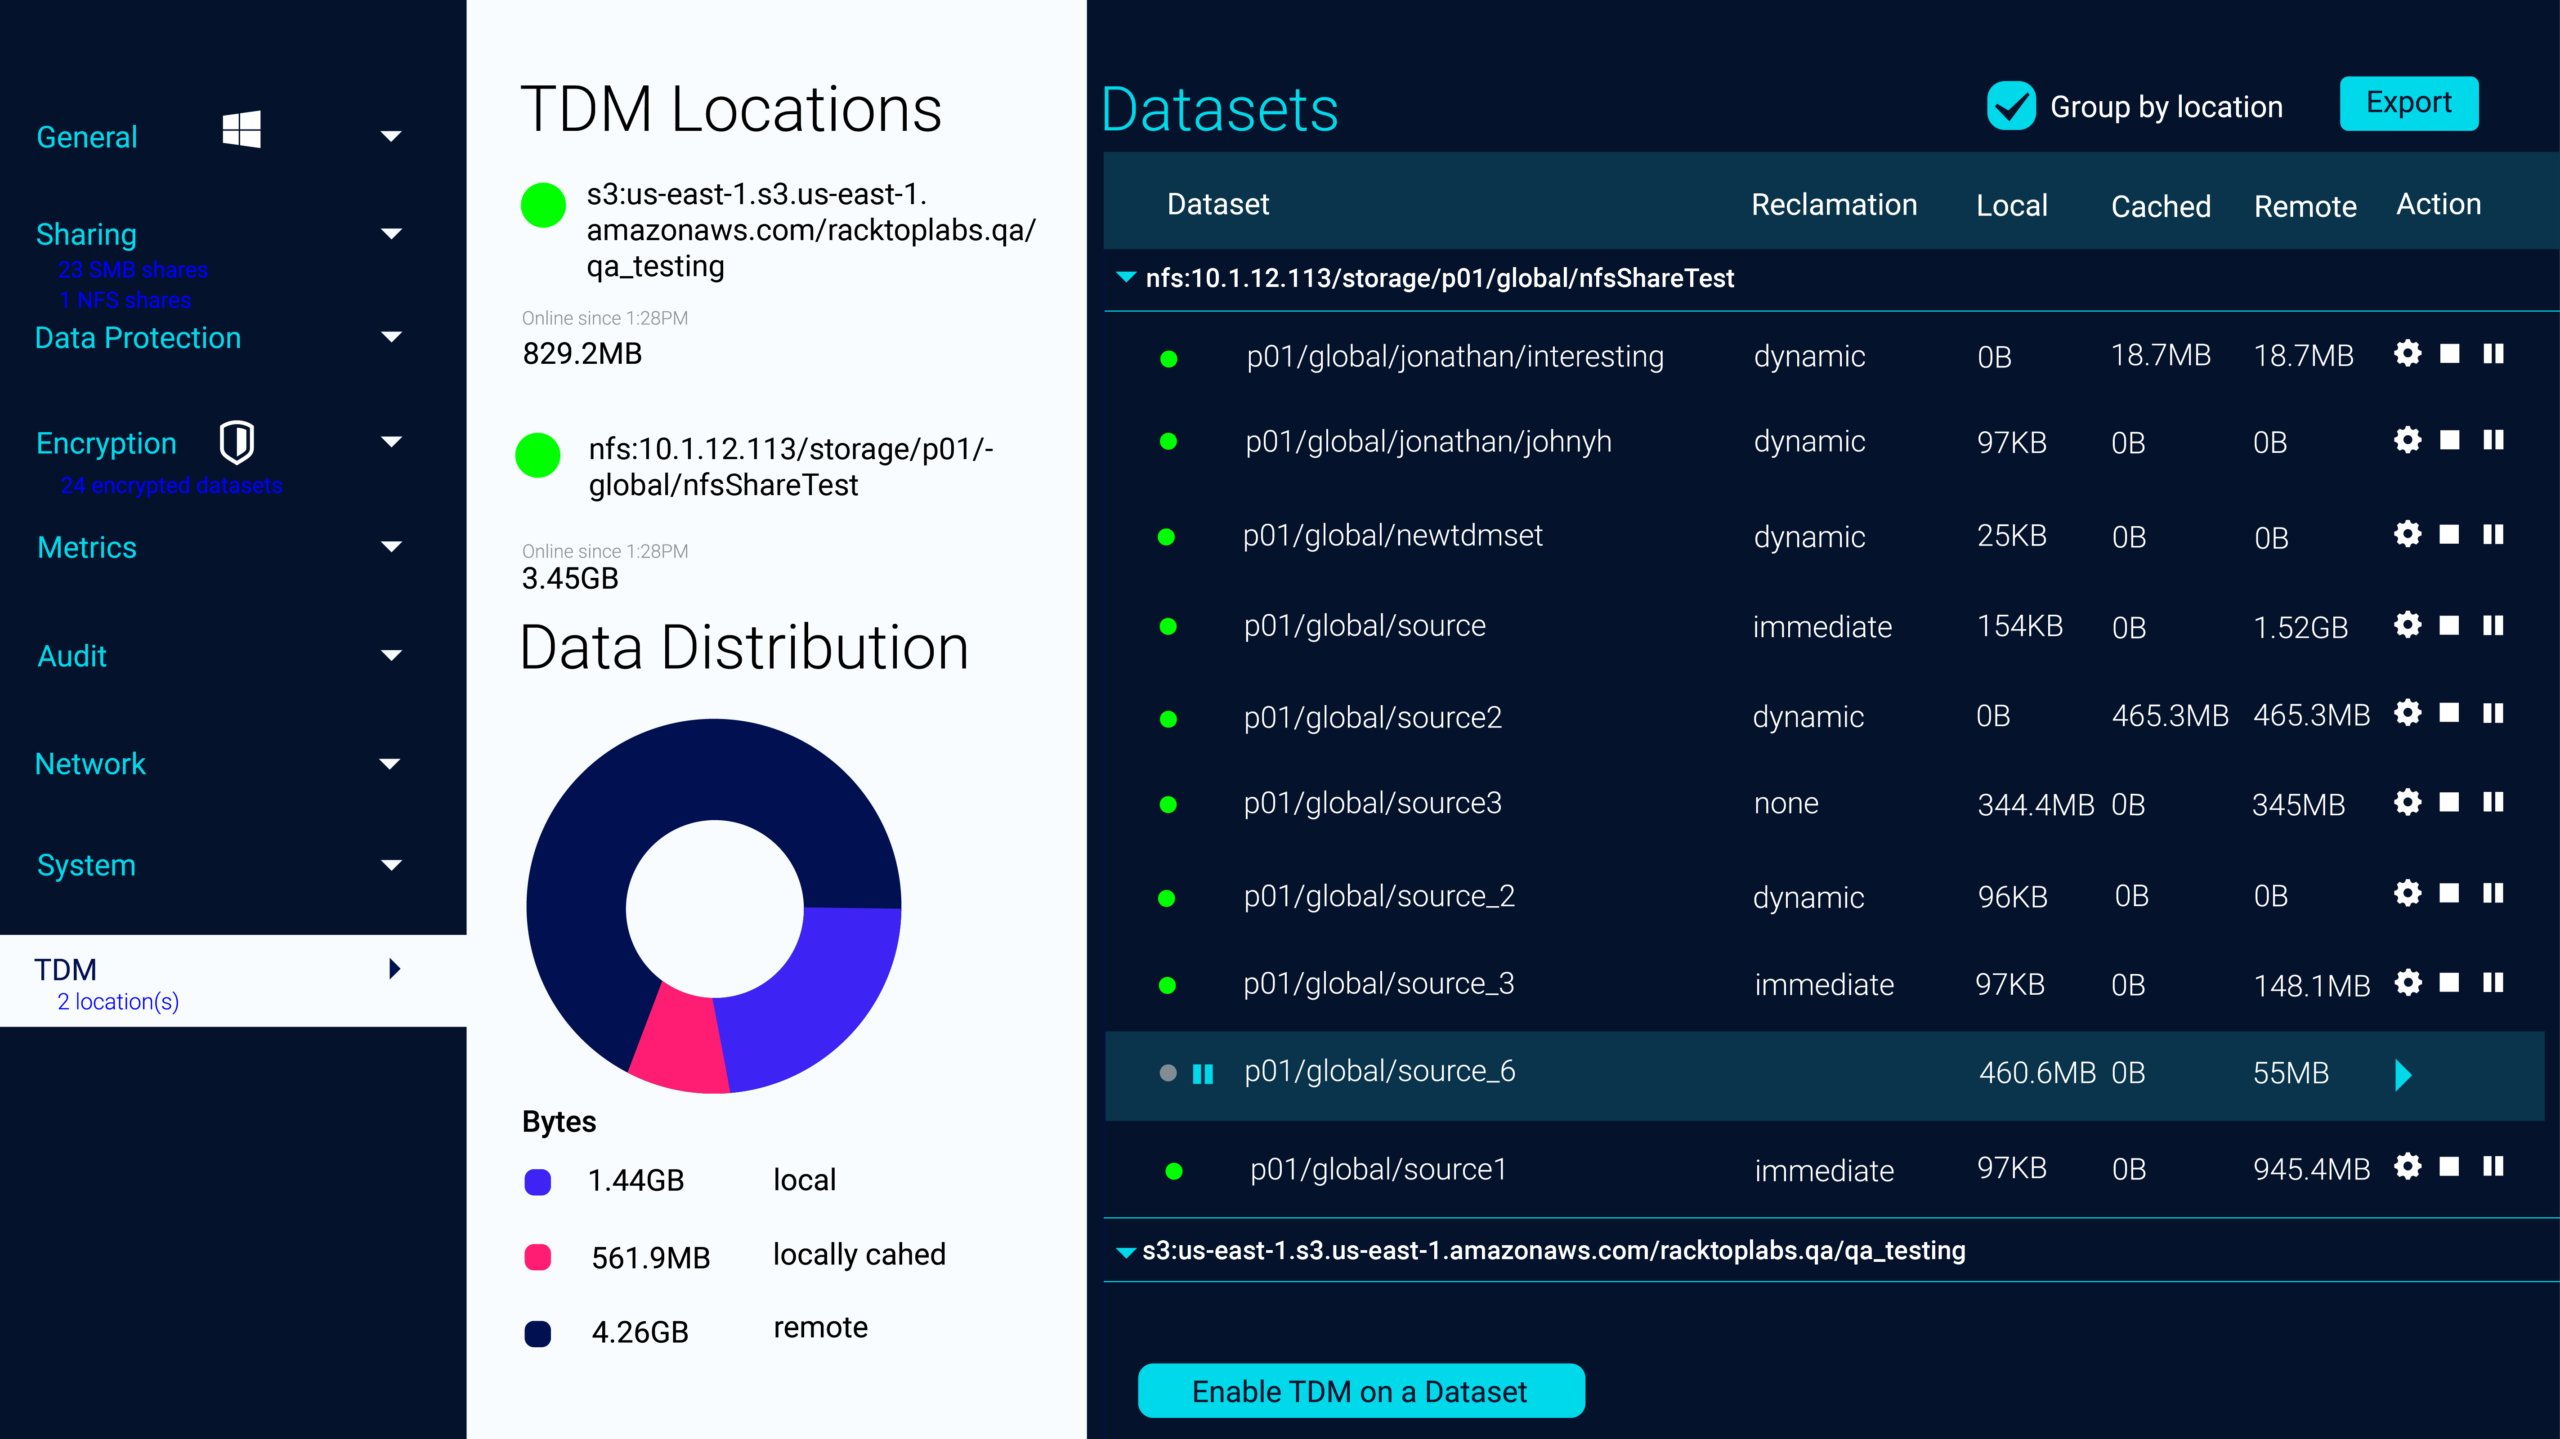Open the 1 NFS shares link

click(125, 300)
